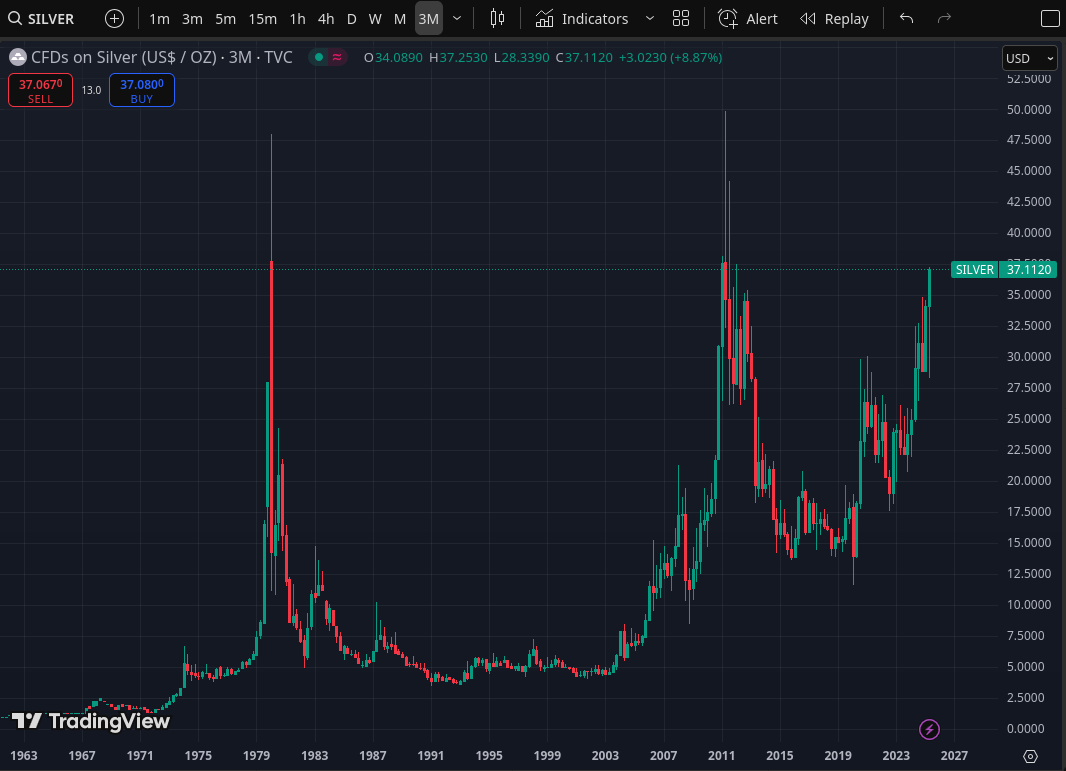
Task: Redo the chart action
Action: 944,18
